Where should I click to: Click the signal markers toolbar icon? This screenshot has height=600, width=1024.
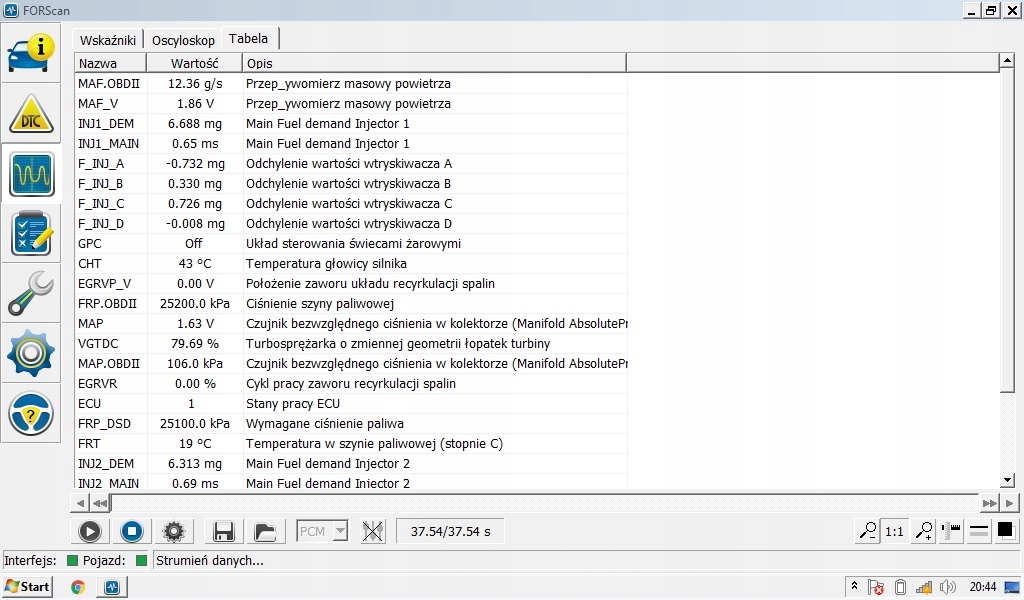pyautogui.click(x=952, y=531)
